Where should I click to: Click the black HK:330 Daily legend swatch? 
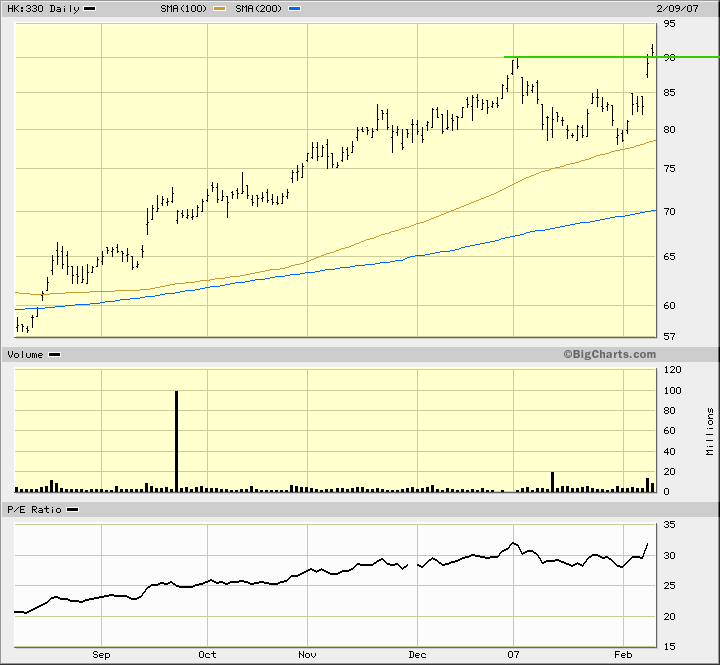pos(90,9)
